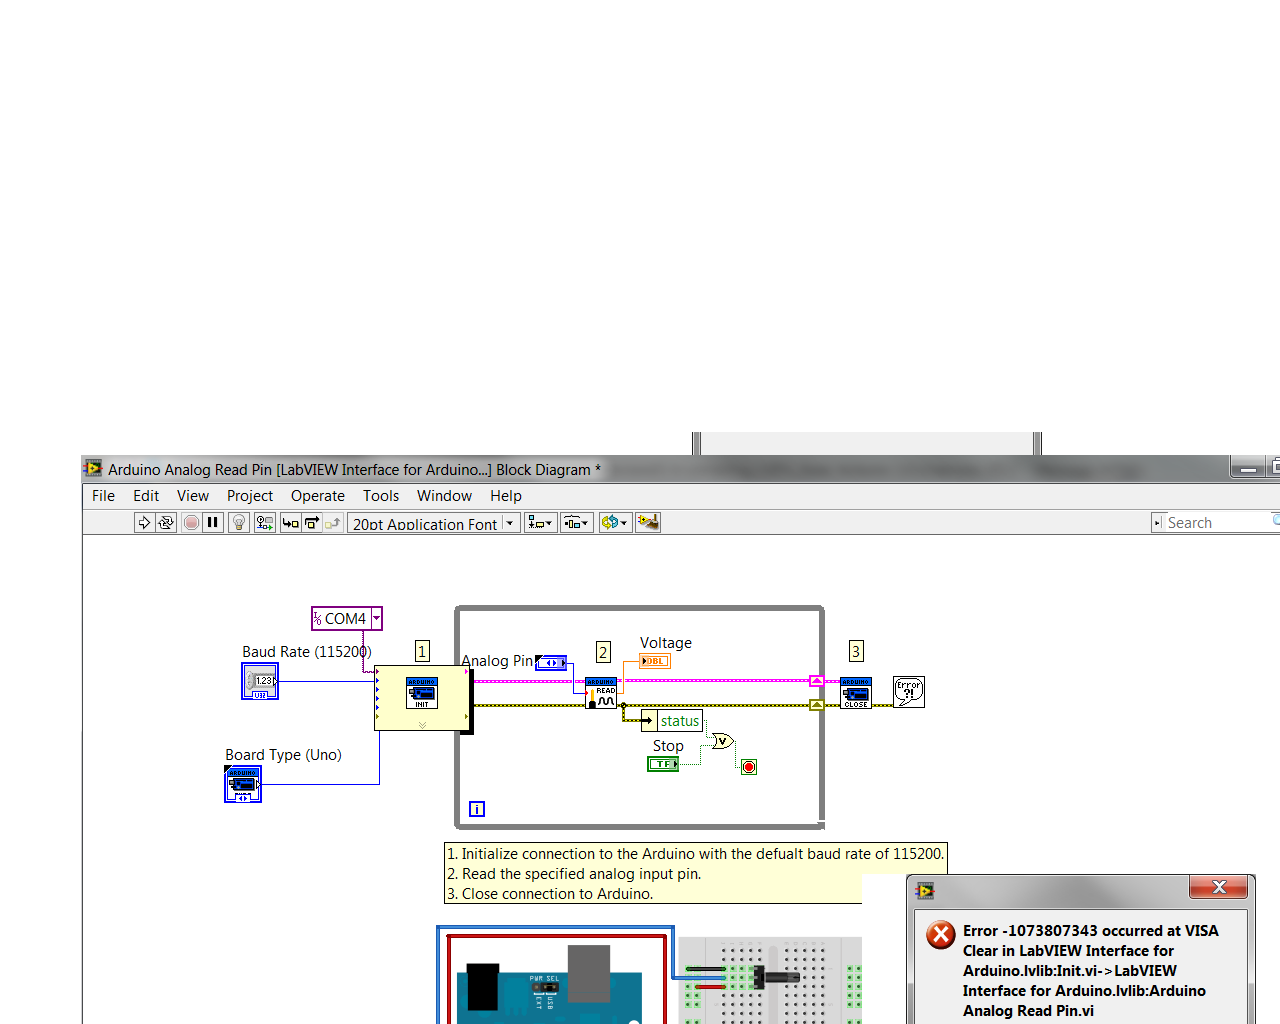Click the Abort Execution red button
This screenshot has height=1024, width=1280.
[191, 522]
